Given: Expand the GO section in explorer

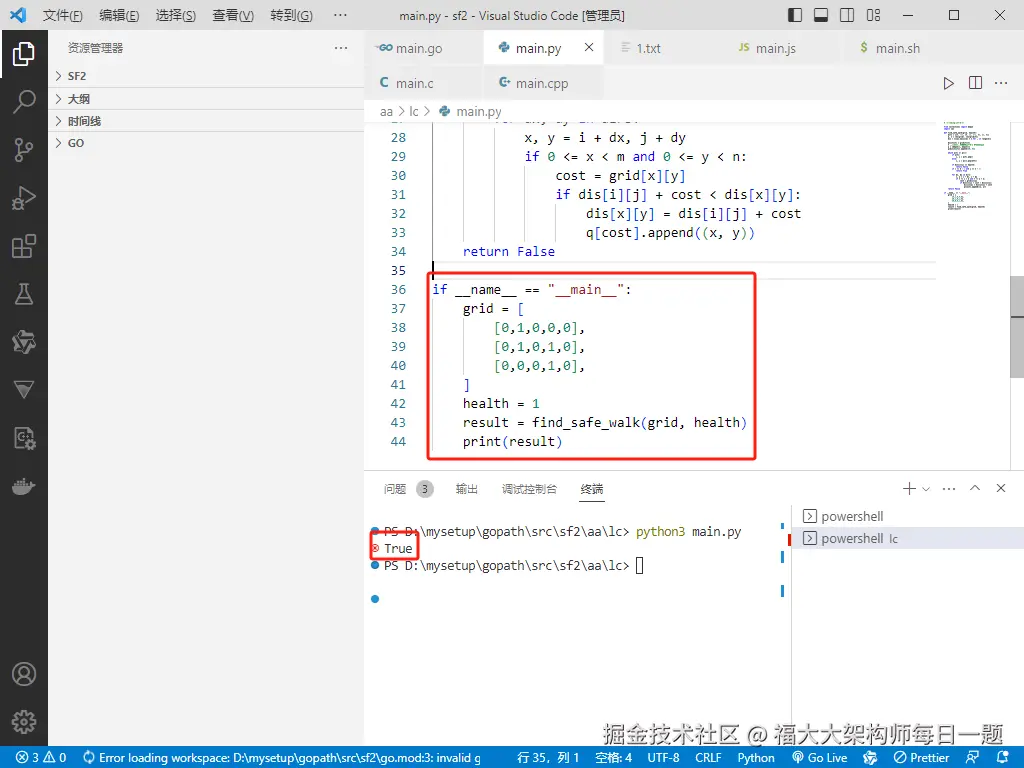Looking at the screenshot, I should click(206, 143).
